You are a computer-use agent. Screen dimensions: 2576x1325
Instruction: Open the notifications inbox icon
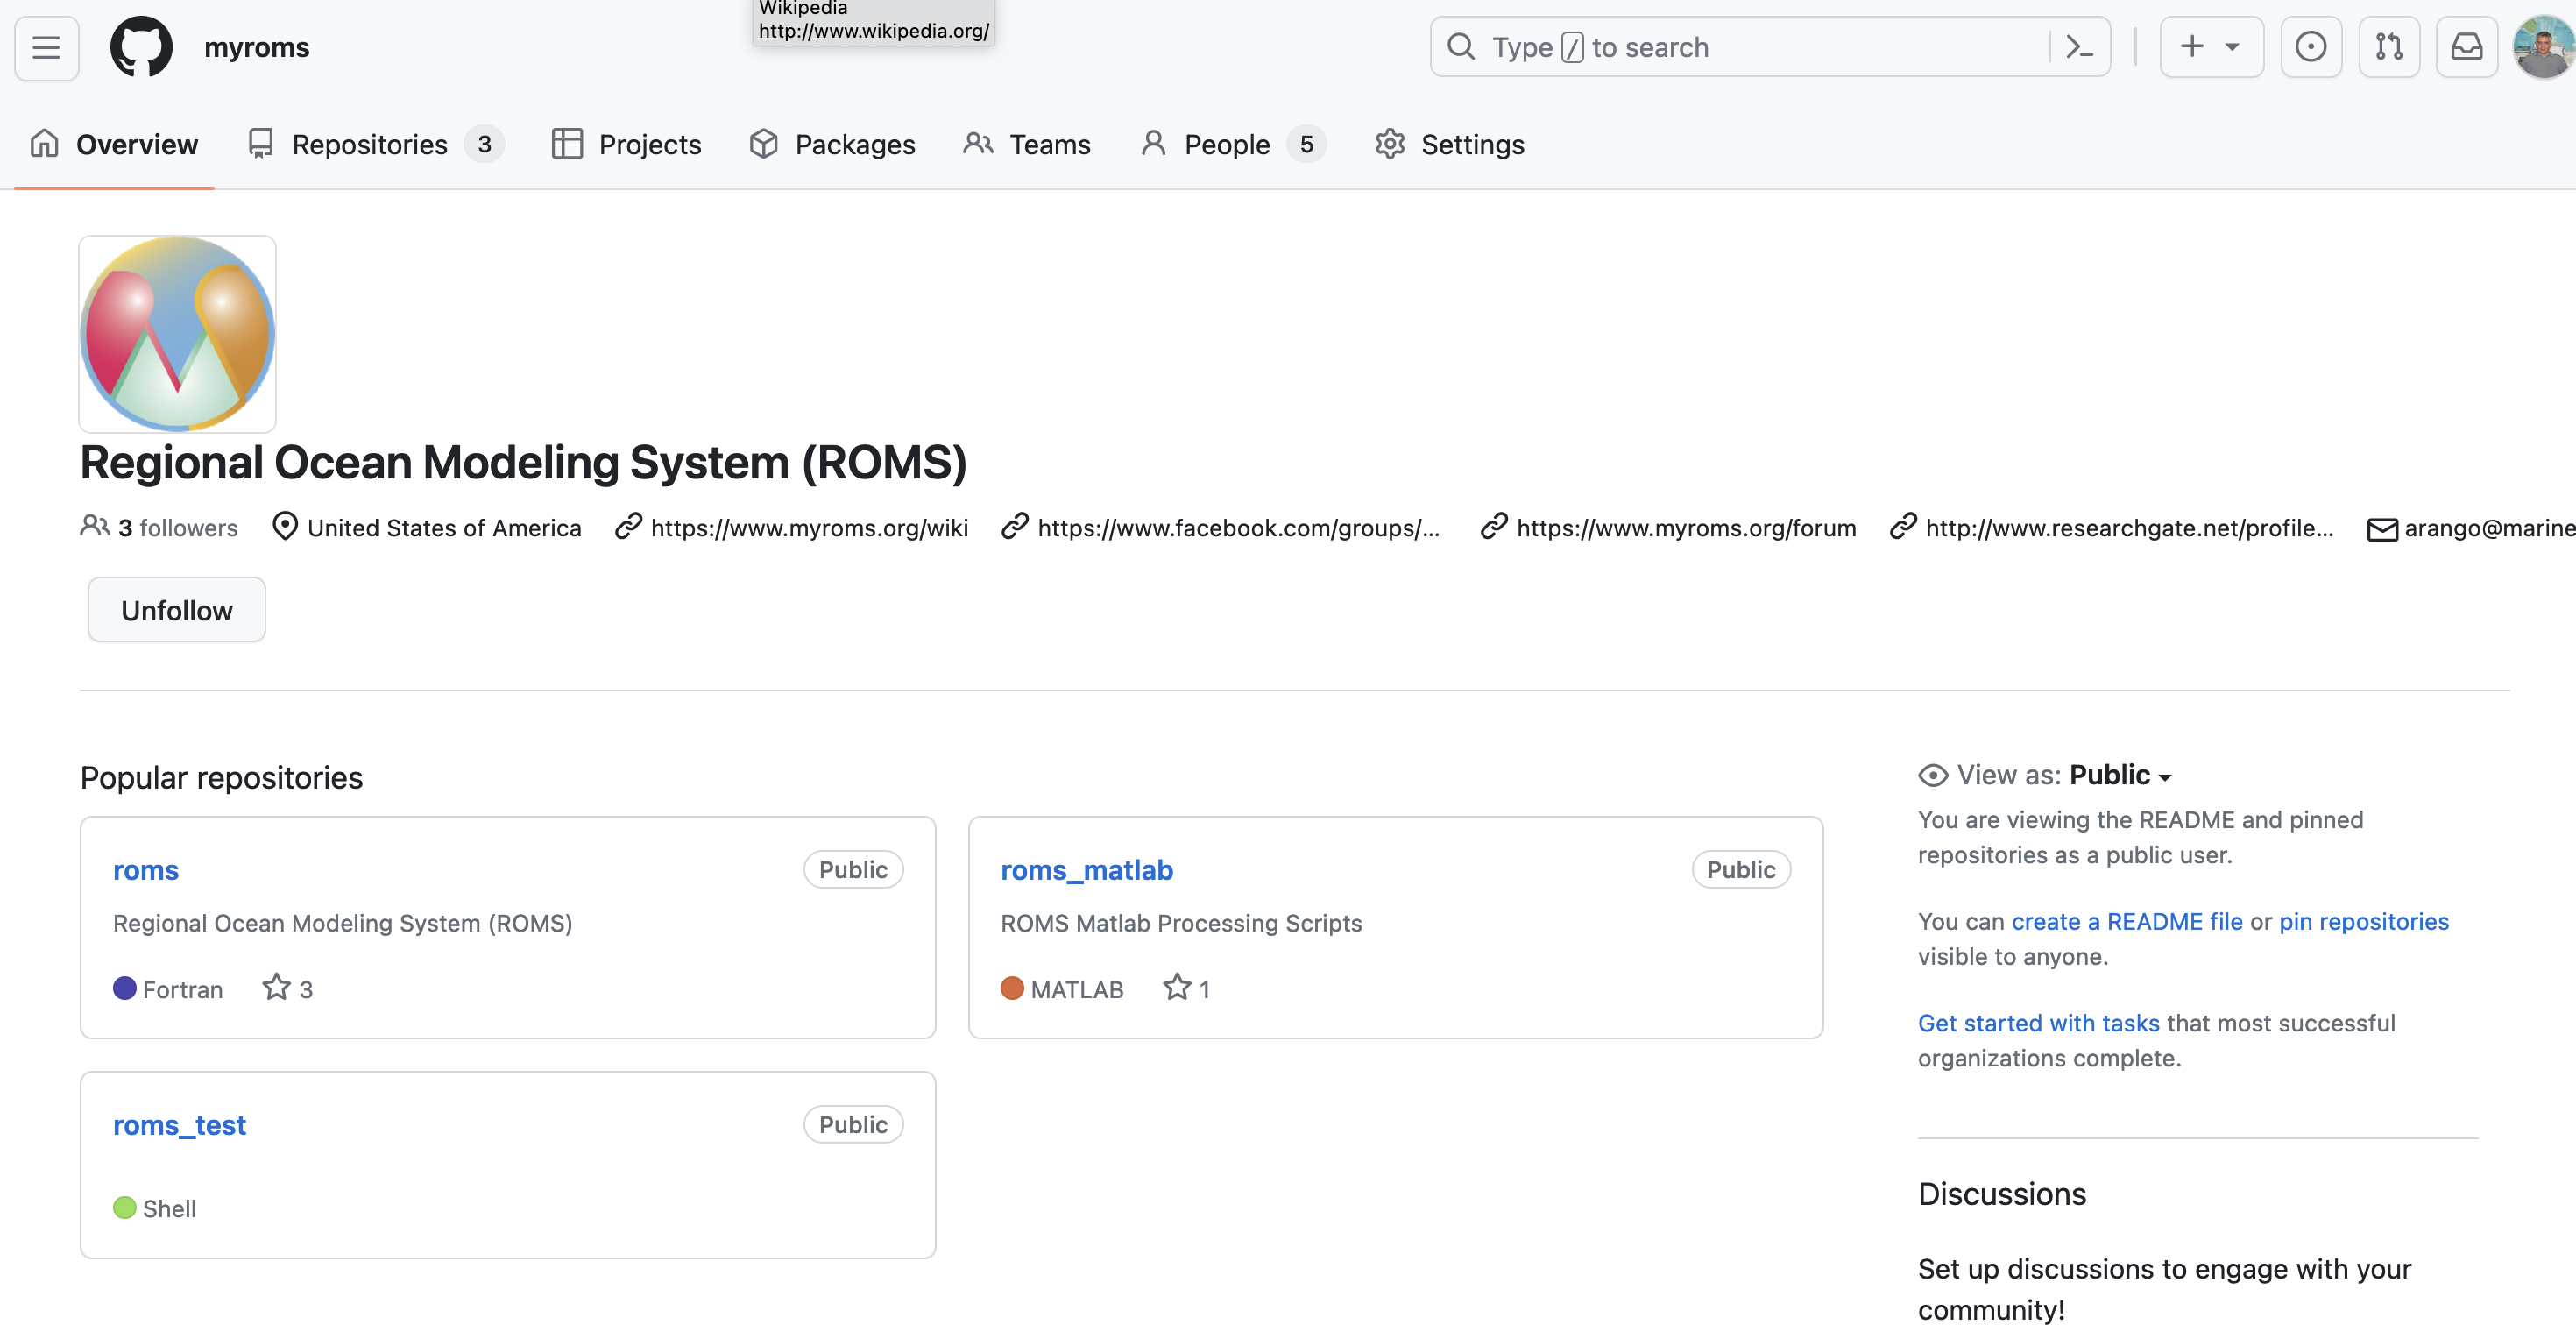point(2466,47)
